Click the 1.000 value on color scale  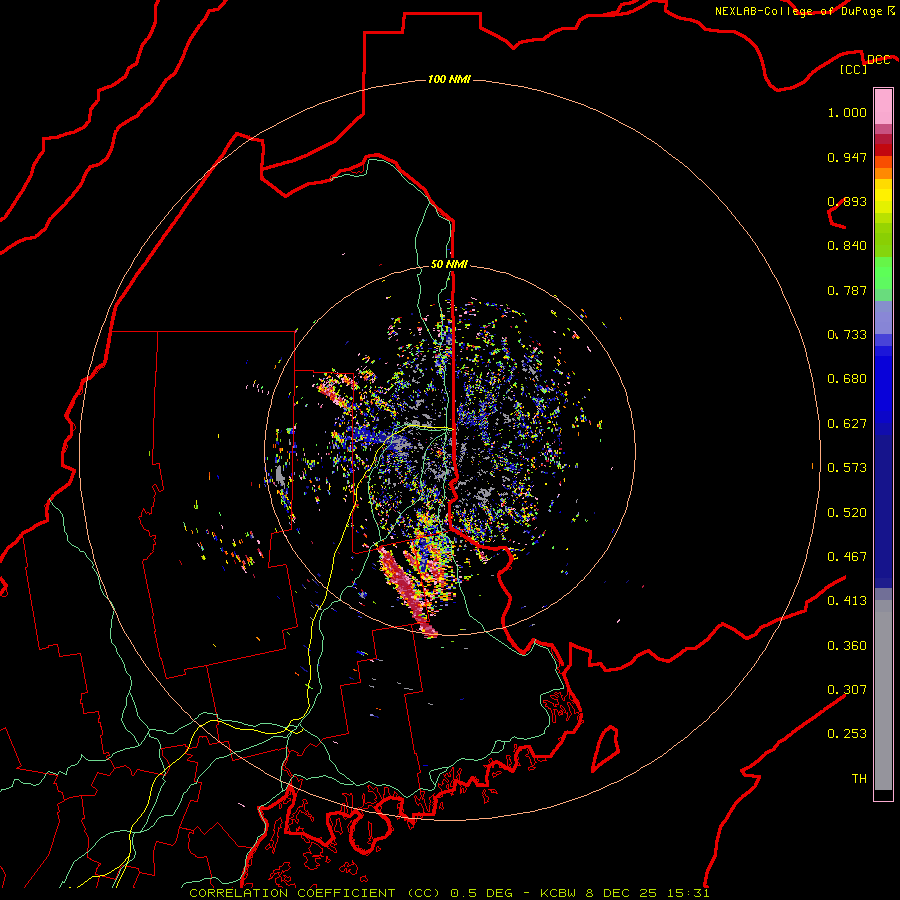point(847,112)
